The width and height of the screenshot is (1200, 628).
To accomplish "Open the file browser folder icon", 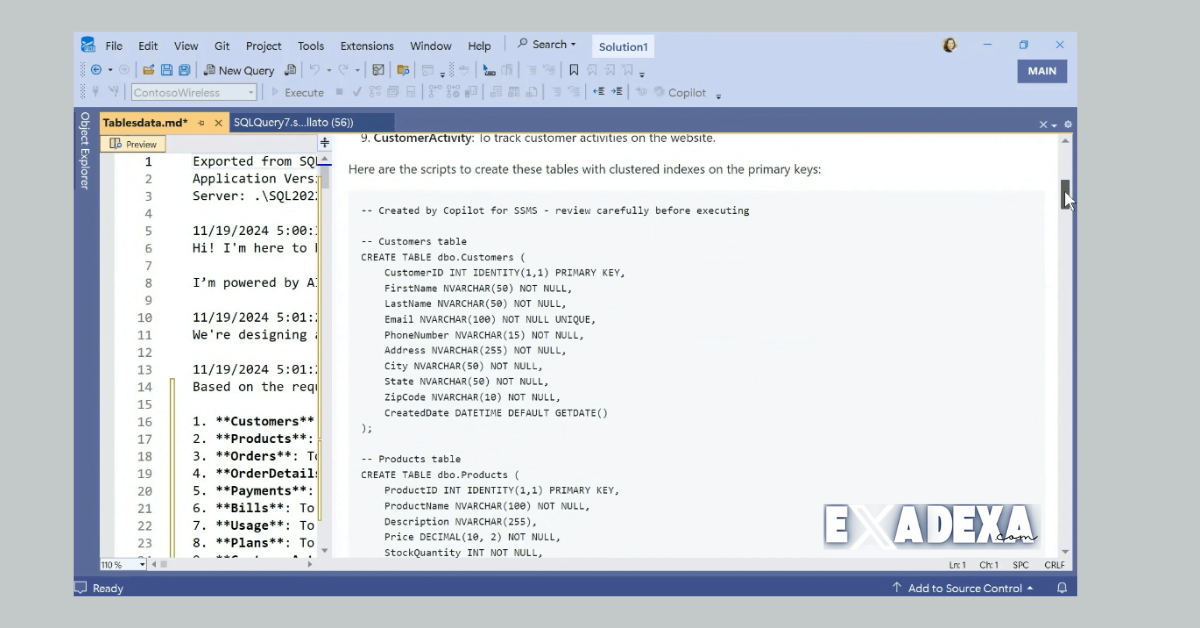I will [147, 69].
